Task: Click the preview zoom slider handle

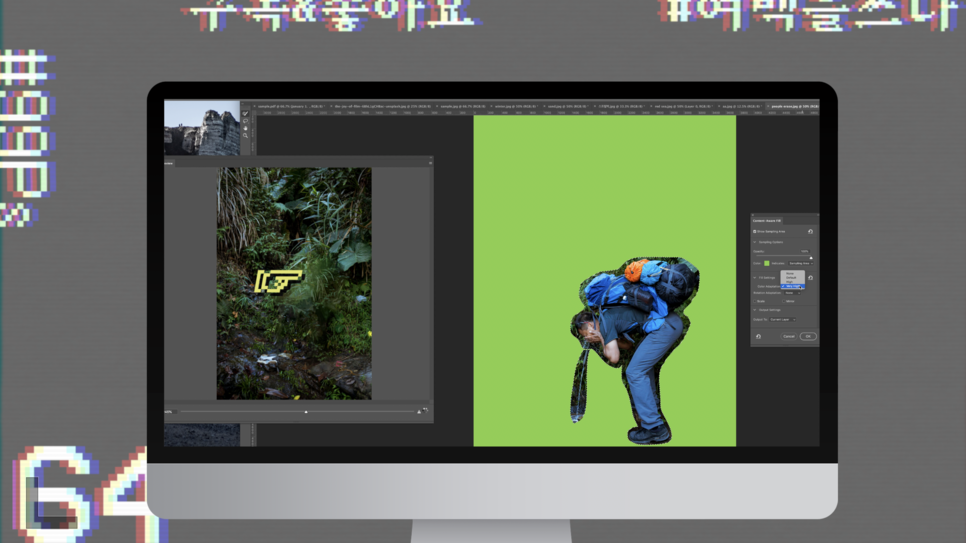Action: tap(306, 412)
